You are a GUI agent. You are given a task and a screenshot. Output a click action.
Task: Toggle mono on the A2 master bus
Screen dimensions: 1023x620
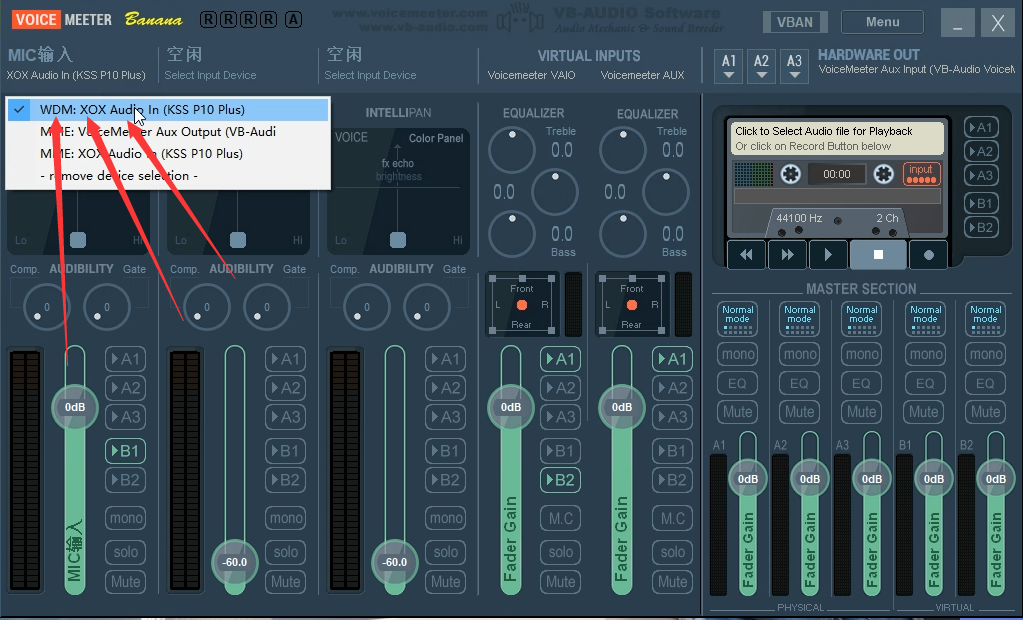[x=799, y=354]
